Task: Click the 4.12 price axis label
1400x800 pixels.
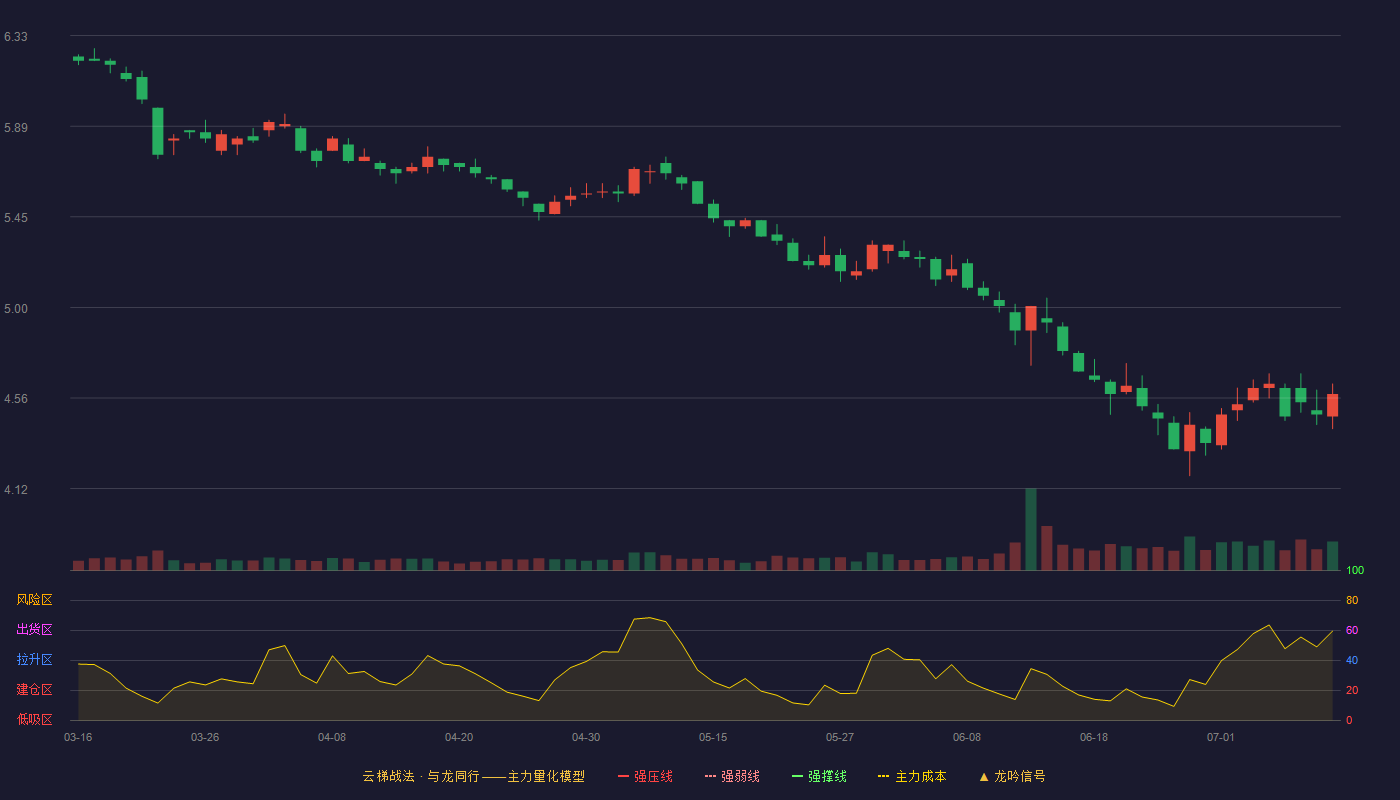Action: click(x=16, y=490)
